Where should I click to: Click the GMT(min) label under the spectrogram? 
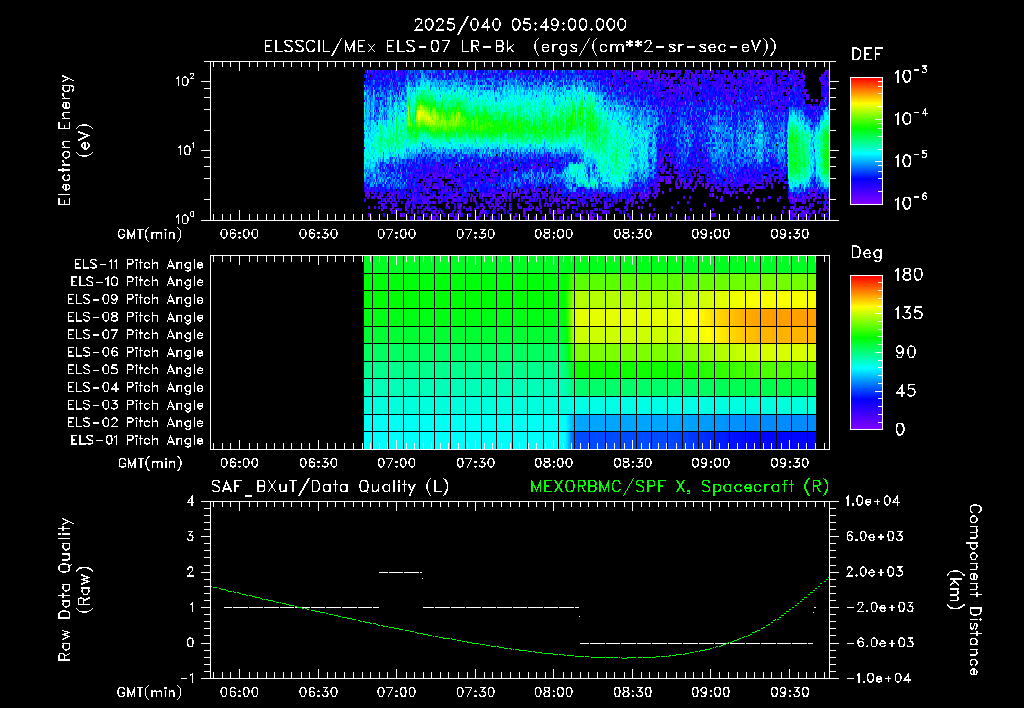point(150,234)
